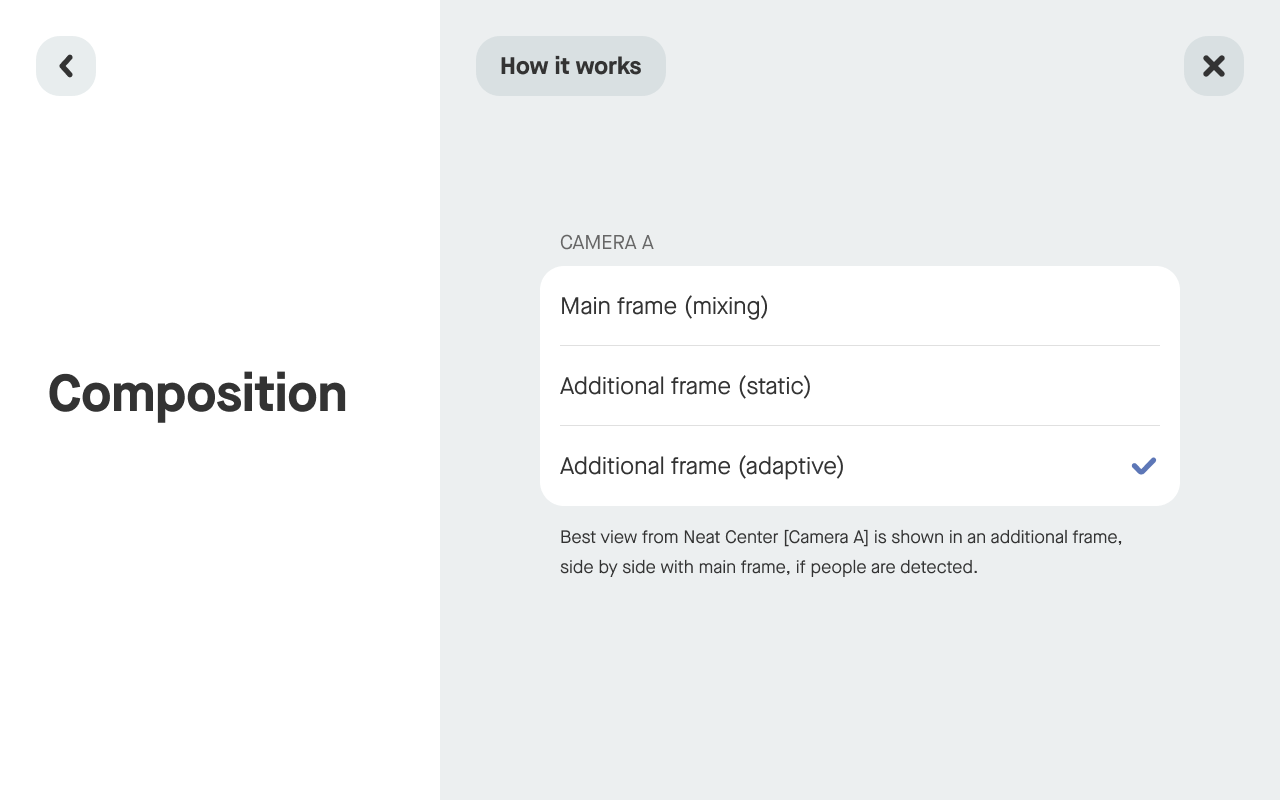Switch Camera A to mixing in main frame

click(860, 306)
